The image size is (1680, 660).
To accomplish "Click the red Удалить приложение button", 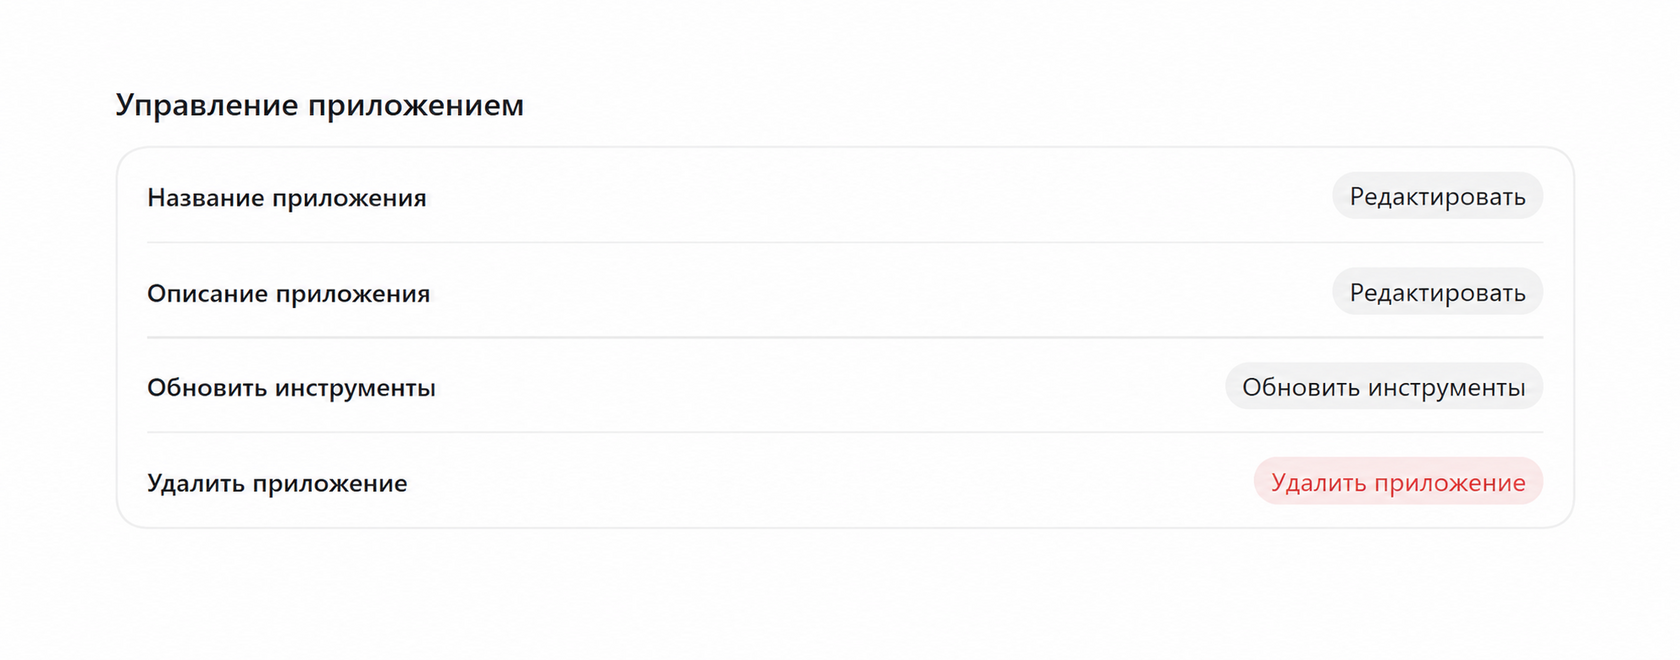I will (1398, 482).
